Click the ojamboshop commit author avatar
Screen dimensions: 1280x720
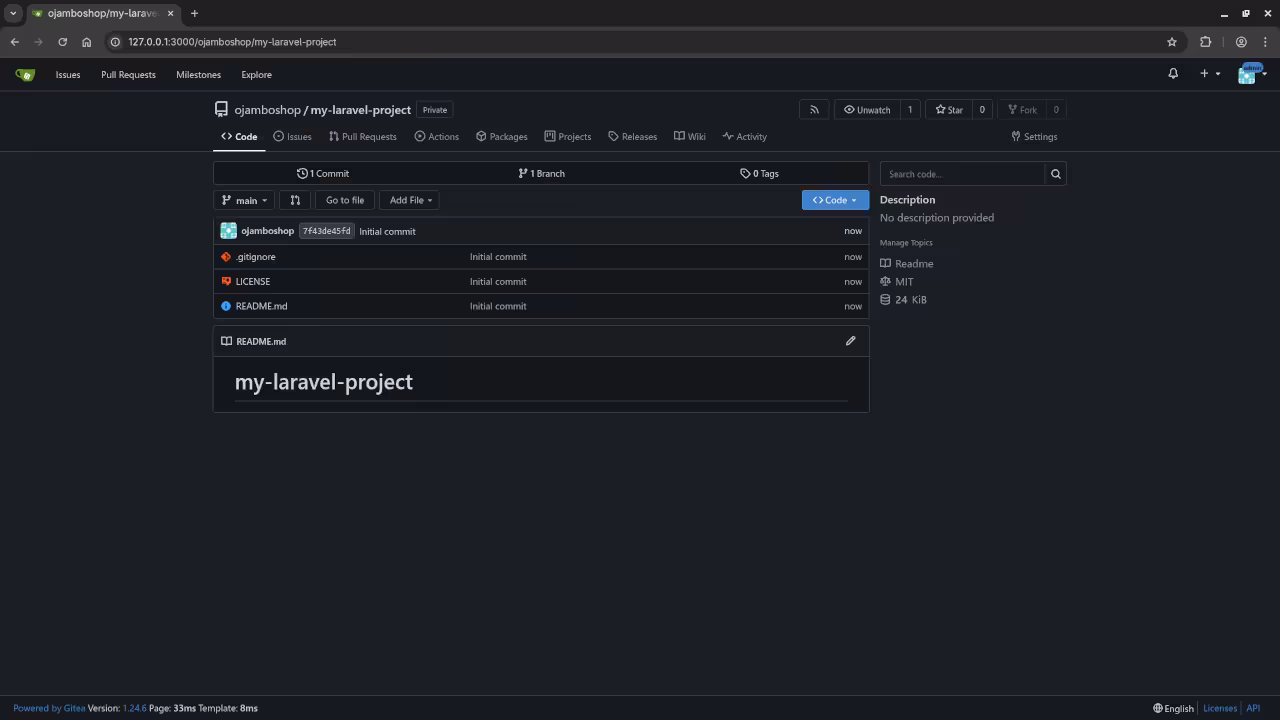click(x=228, y=231)
